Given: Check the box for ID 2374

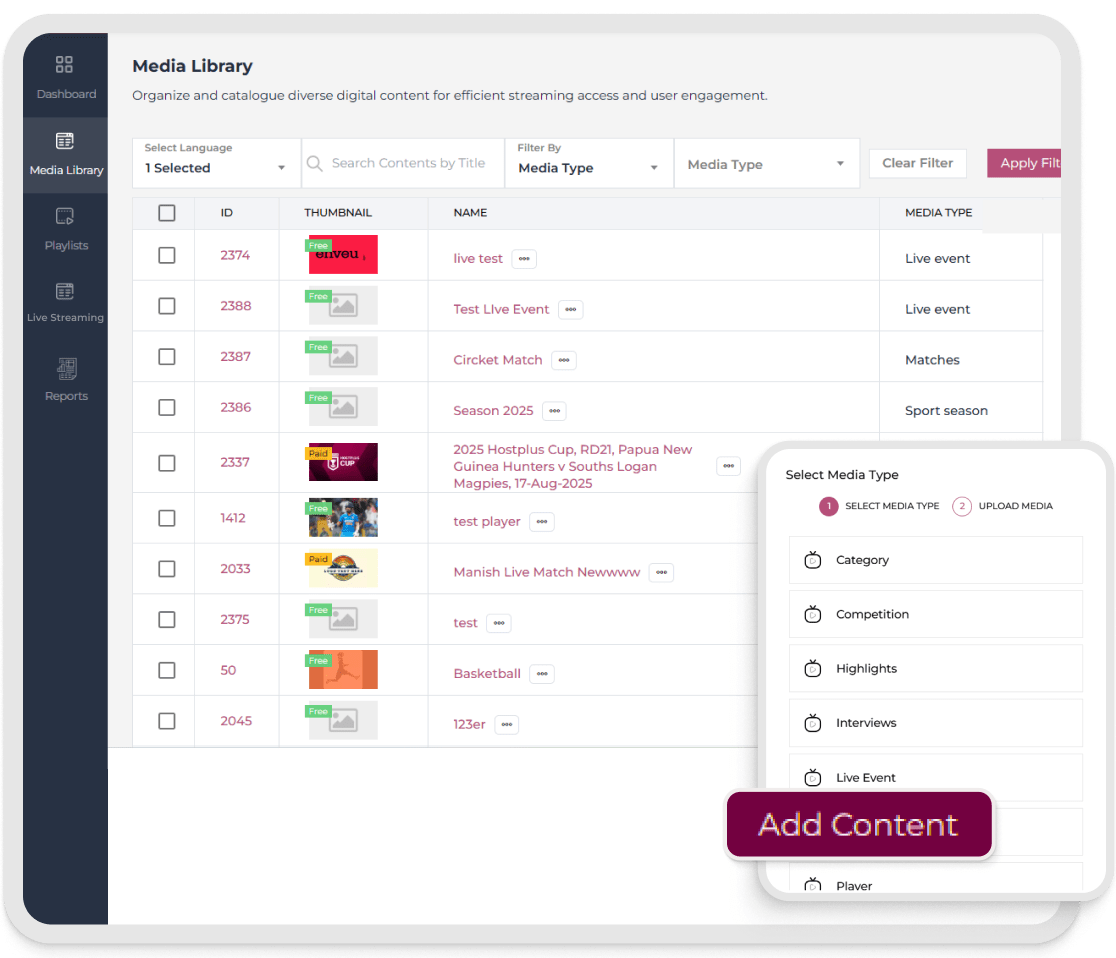Looking at the screenshot, I should click(167, 256).
